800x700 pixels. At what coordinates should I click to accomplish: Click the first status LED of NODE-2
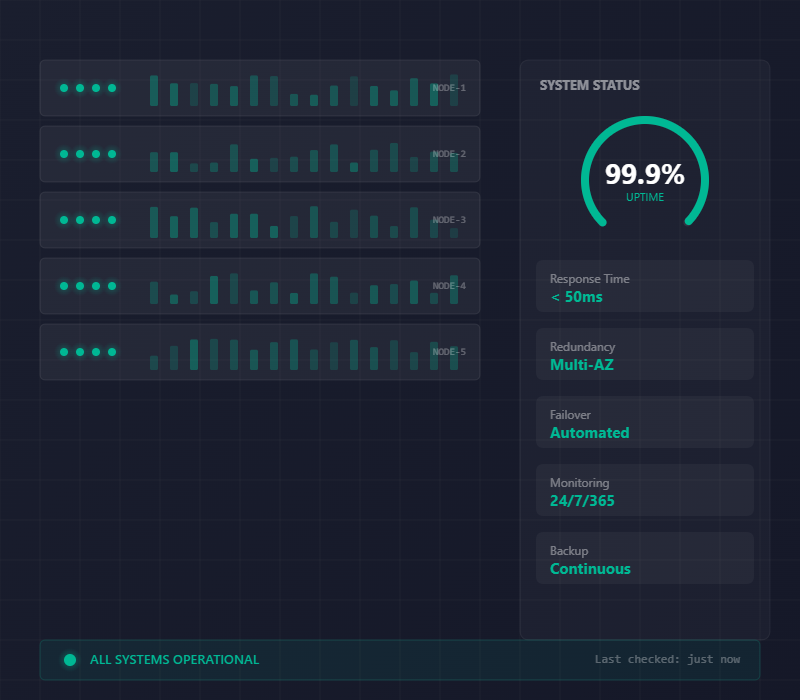(64, 154)
